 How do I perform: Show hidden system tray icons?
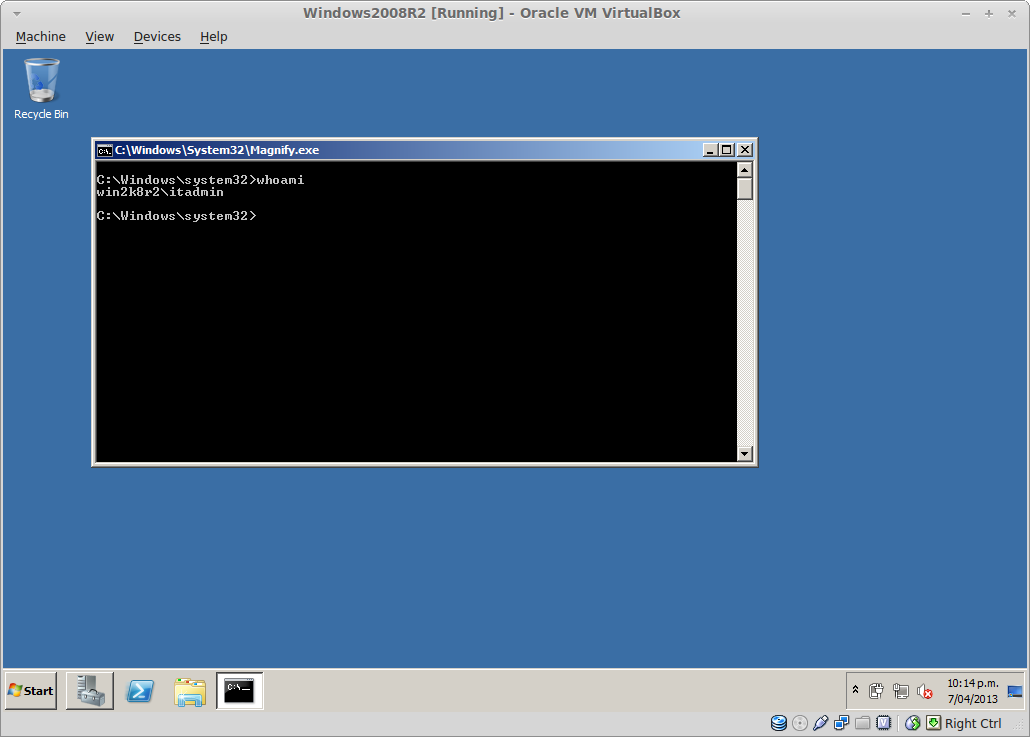tap(855, 690)
